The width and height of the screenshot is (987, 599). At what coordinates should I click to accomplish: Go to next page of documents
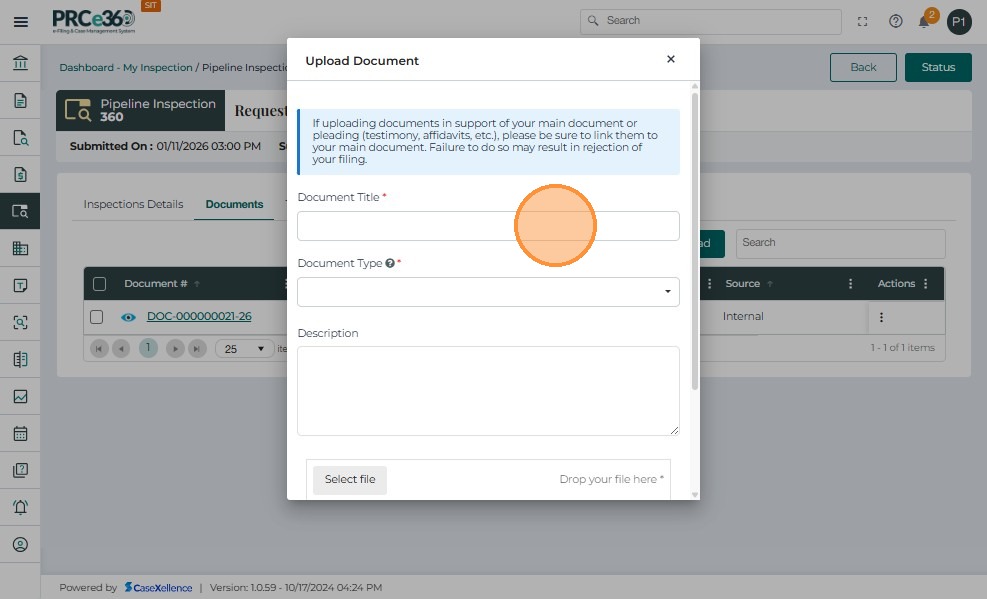tap(175, 349)
